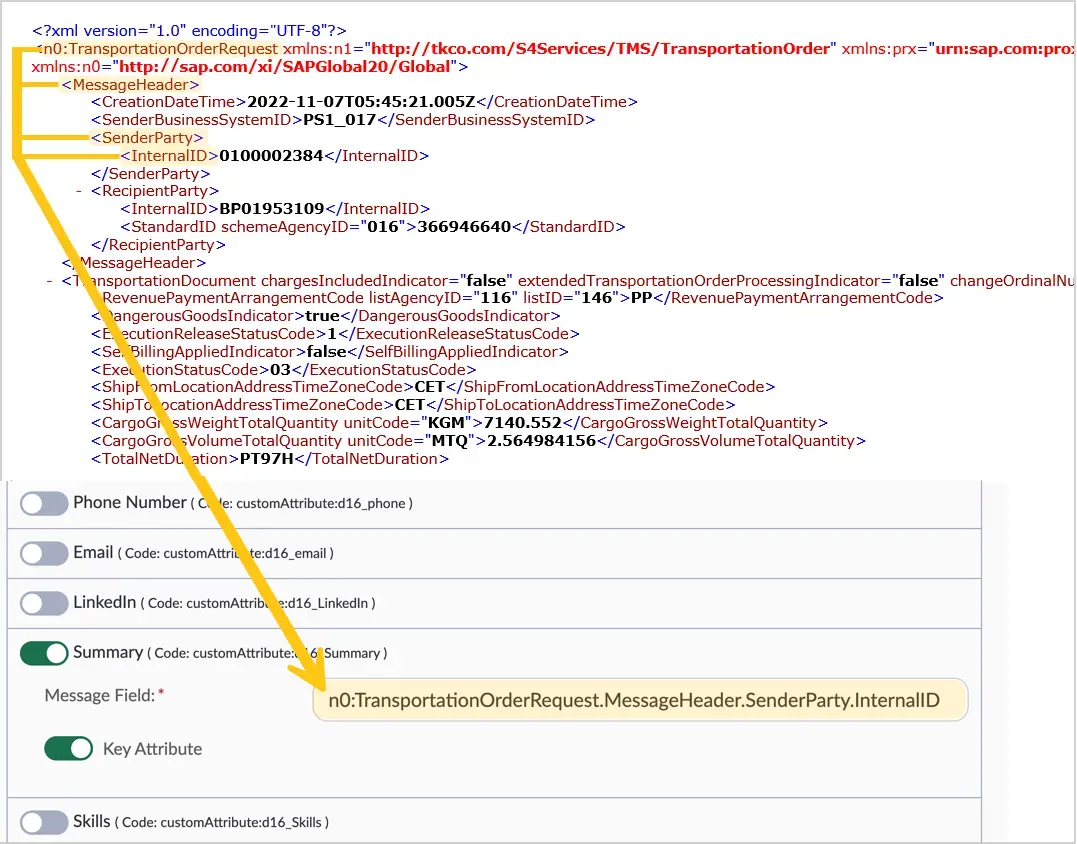Click the Phone Number attribute label
This screenshot has width=1077, height=844.
click(130, 503)
